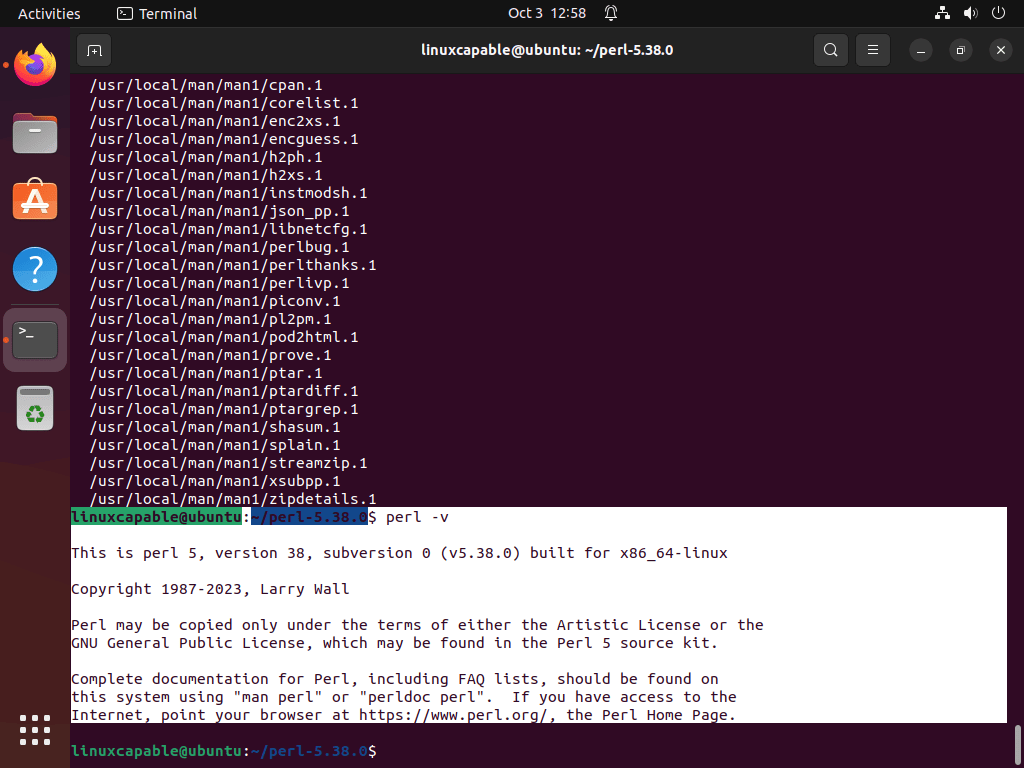Open the Activities overview
Screen dimensions: 1024x768
point(49,13)
